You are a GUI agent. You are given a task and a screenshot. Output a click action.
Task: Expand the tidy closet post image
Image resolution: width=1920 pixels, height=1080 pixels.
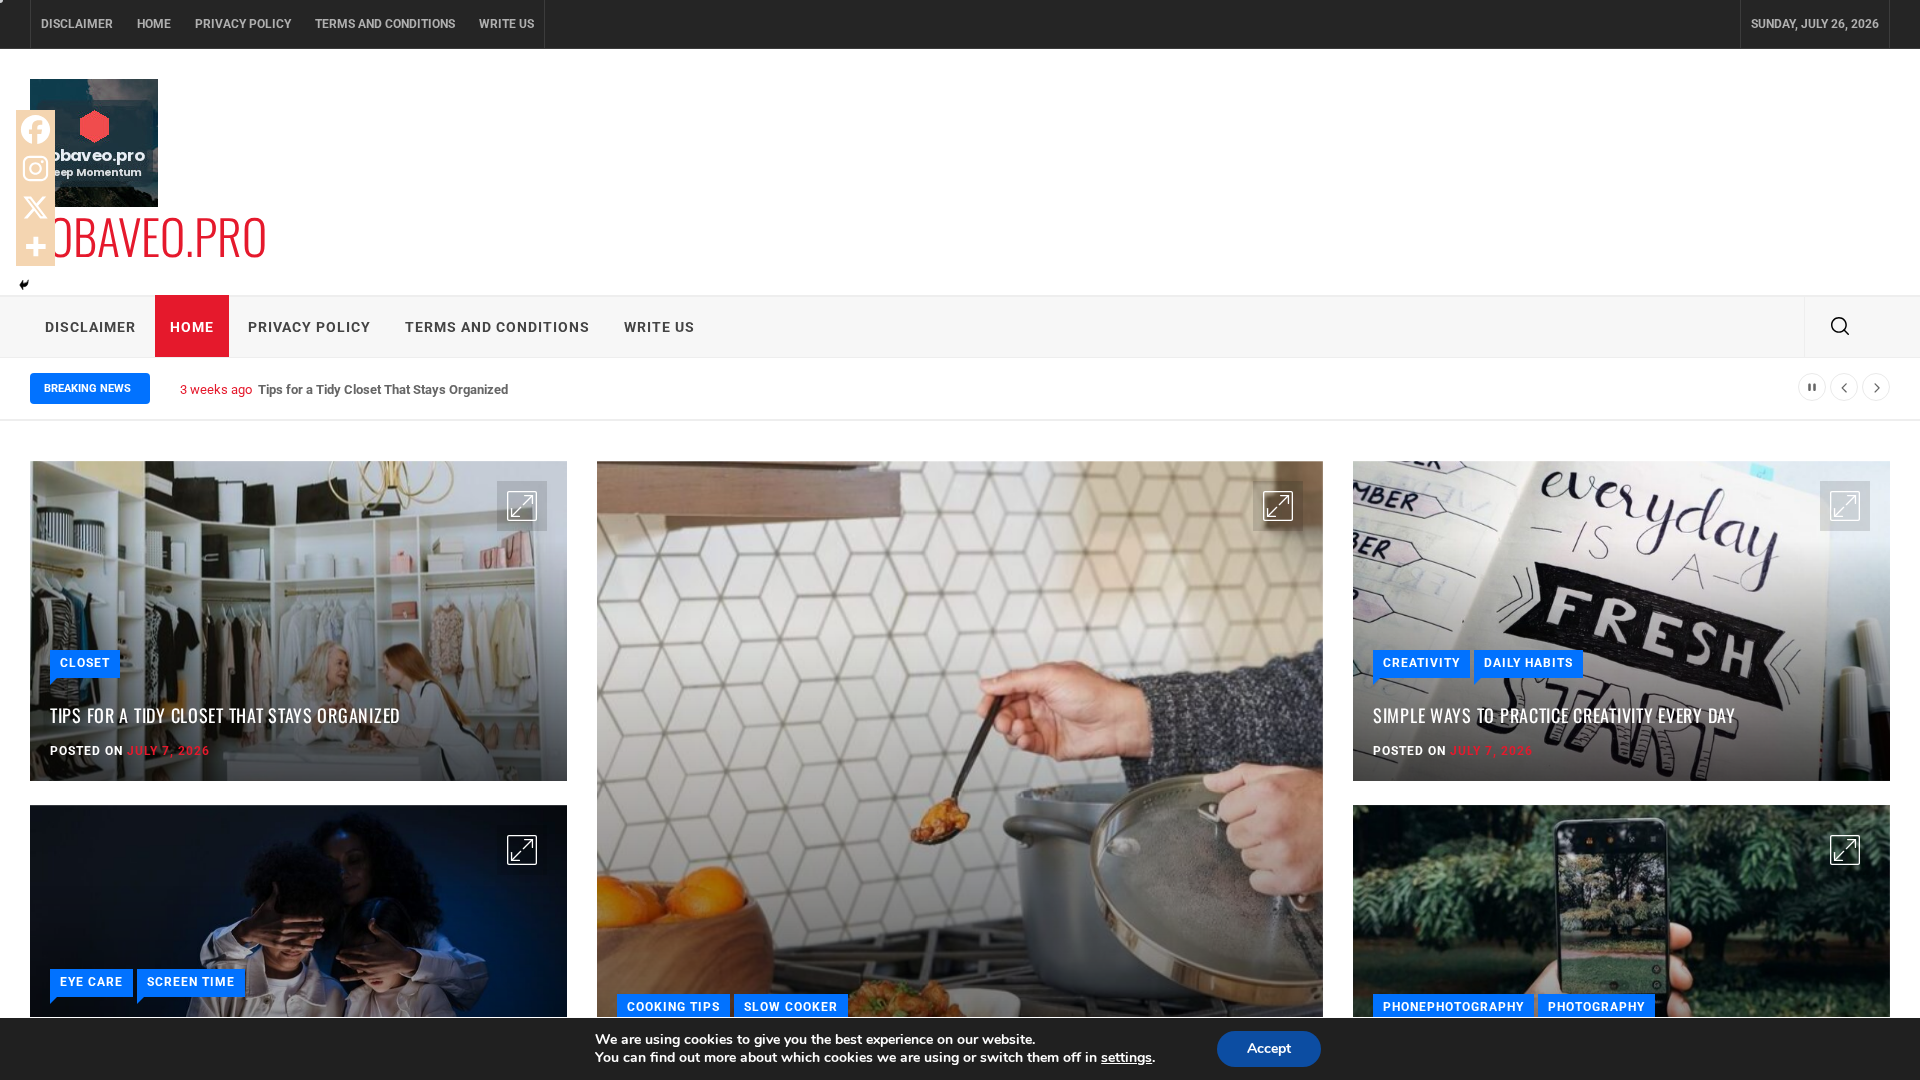[521, 506]
